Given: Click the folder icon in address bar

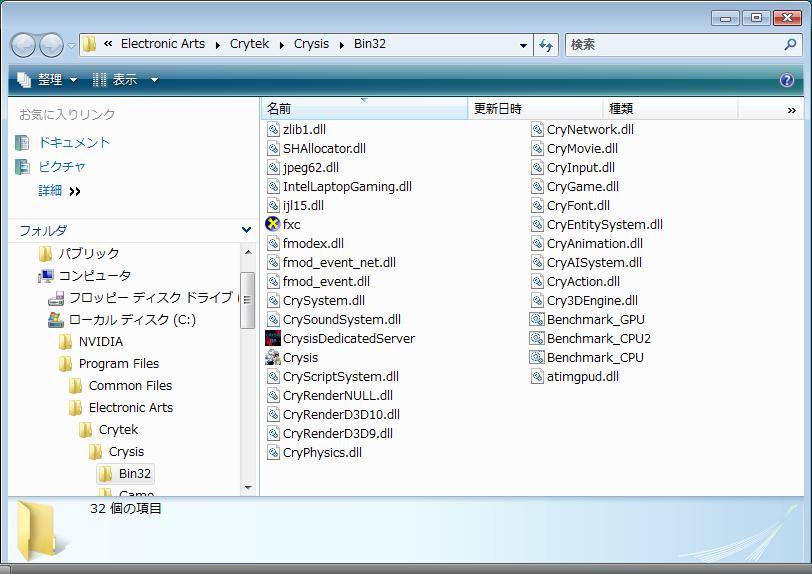Looking at the screenshot, I should (x=89, y=45).
